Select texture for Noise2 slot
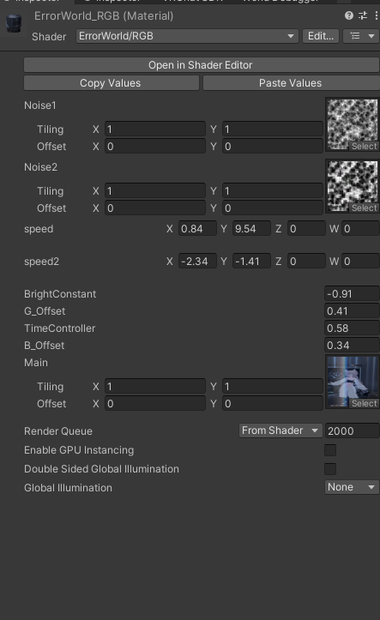 click(364, 208)
